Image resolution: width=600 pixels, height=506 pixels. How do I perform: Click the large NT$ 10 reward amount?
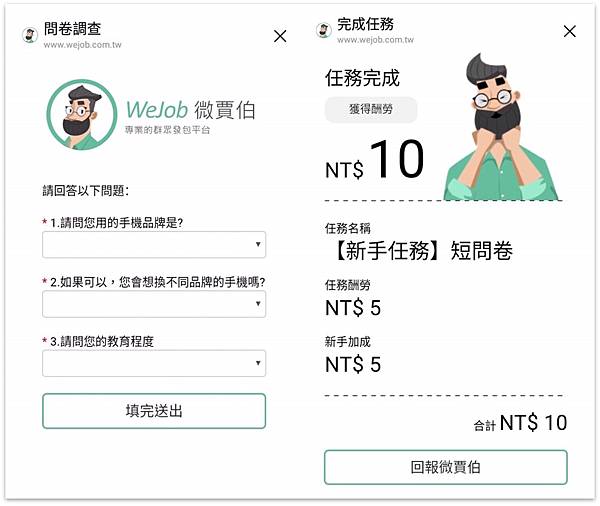(375, 160)
